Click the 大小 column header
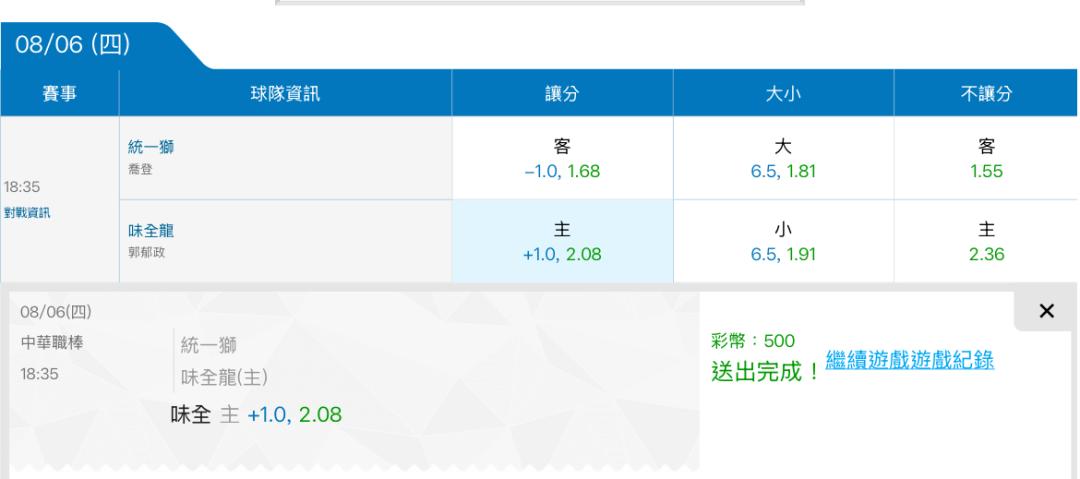The width and height of the screenshot is (1080, 479). pyautogui.click(x=783, y=93)
